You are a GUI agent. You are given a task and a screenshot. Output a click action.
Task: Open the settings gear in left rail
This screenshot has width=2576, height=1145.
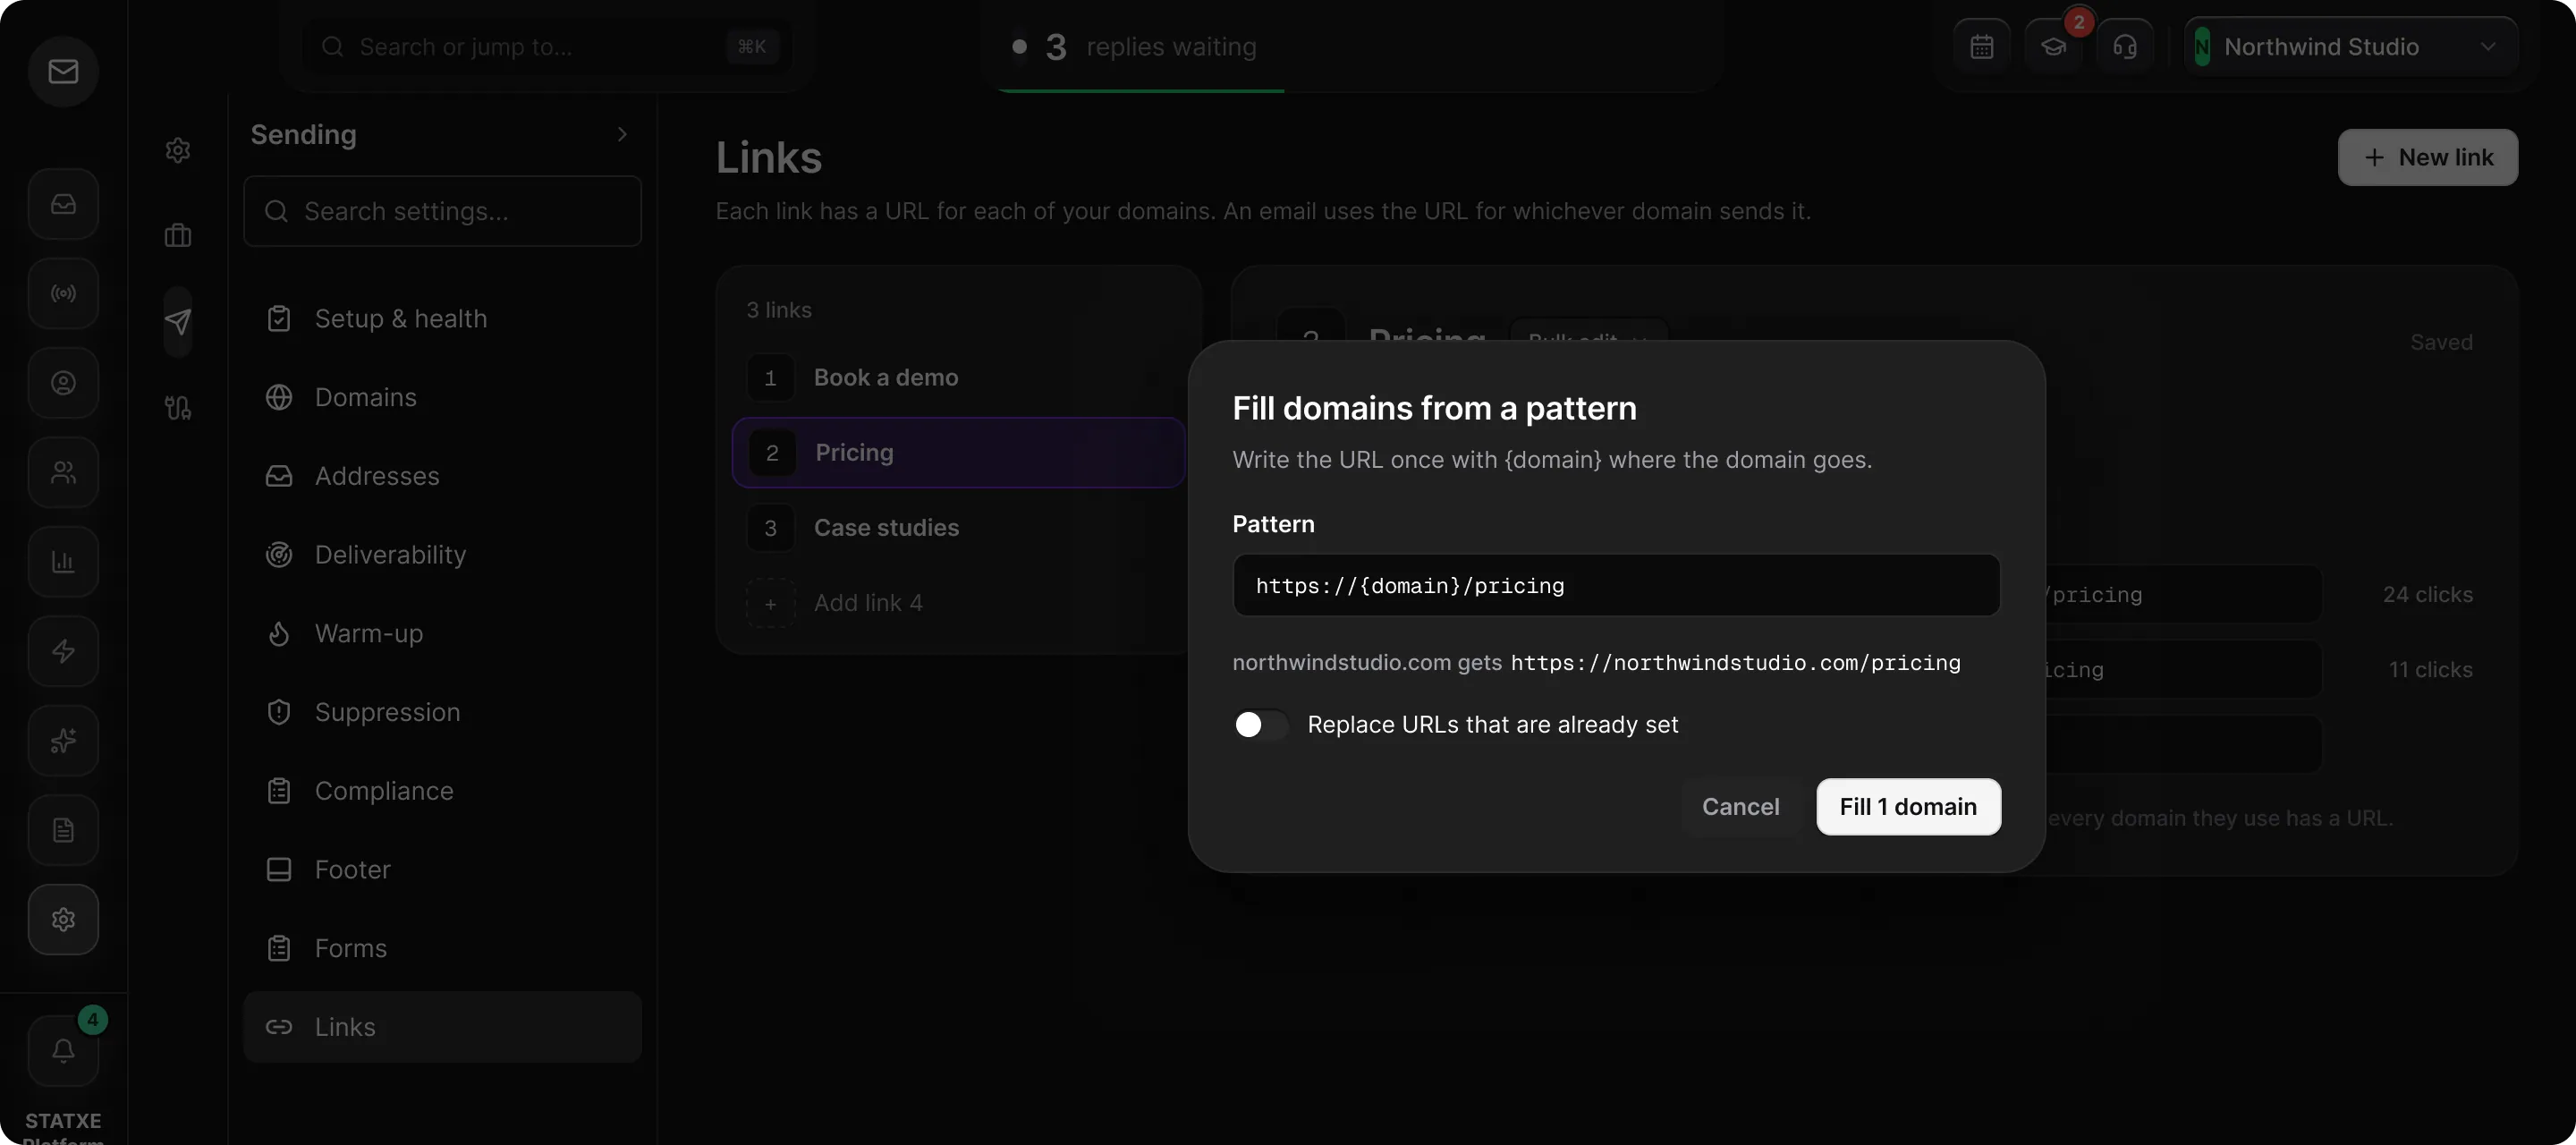point(63,920)
